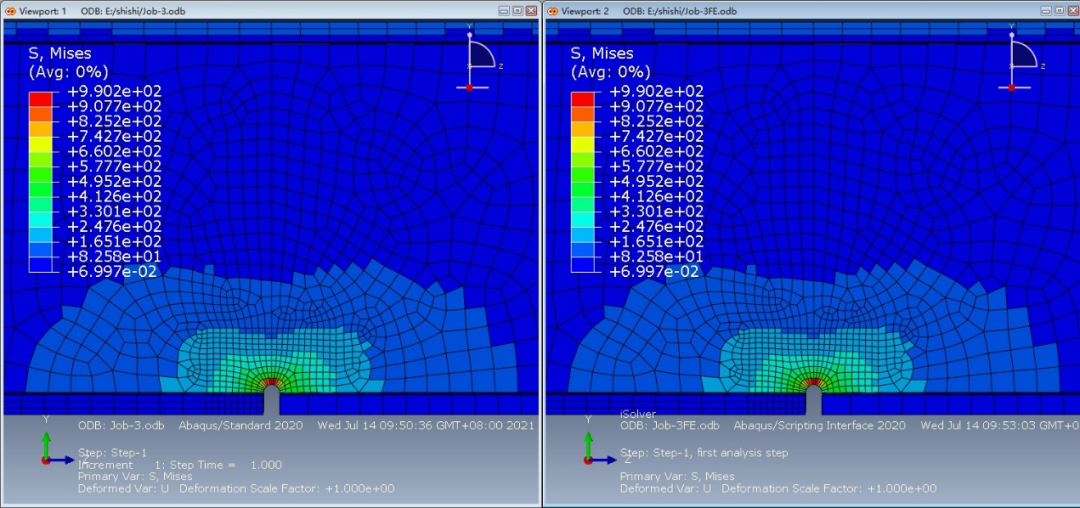Maximize the Viewport 2 window
The height and width of the screenshot is (508, 1080).
coord(1060,11)
